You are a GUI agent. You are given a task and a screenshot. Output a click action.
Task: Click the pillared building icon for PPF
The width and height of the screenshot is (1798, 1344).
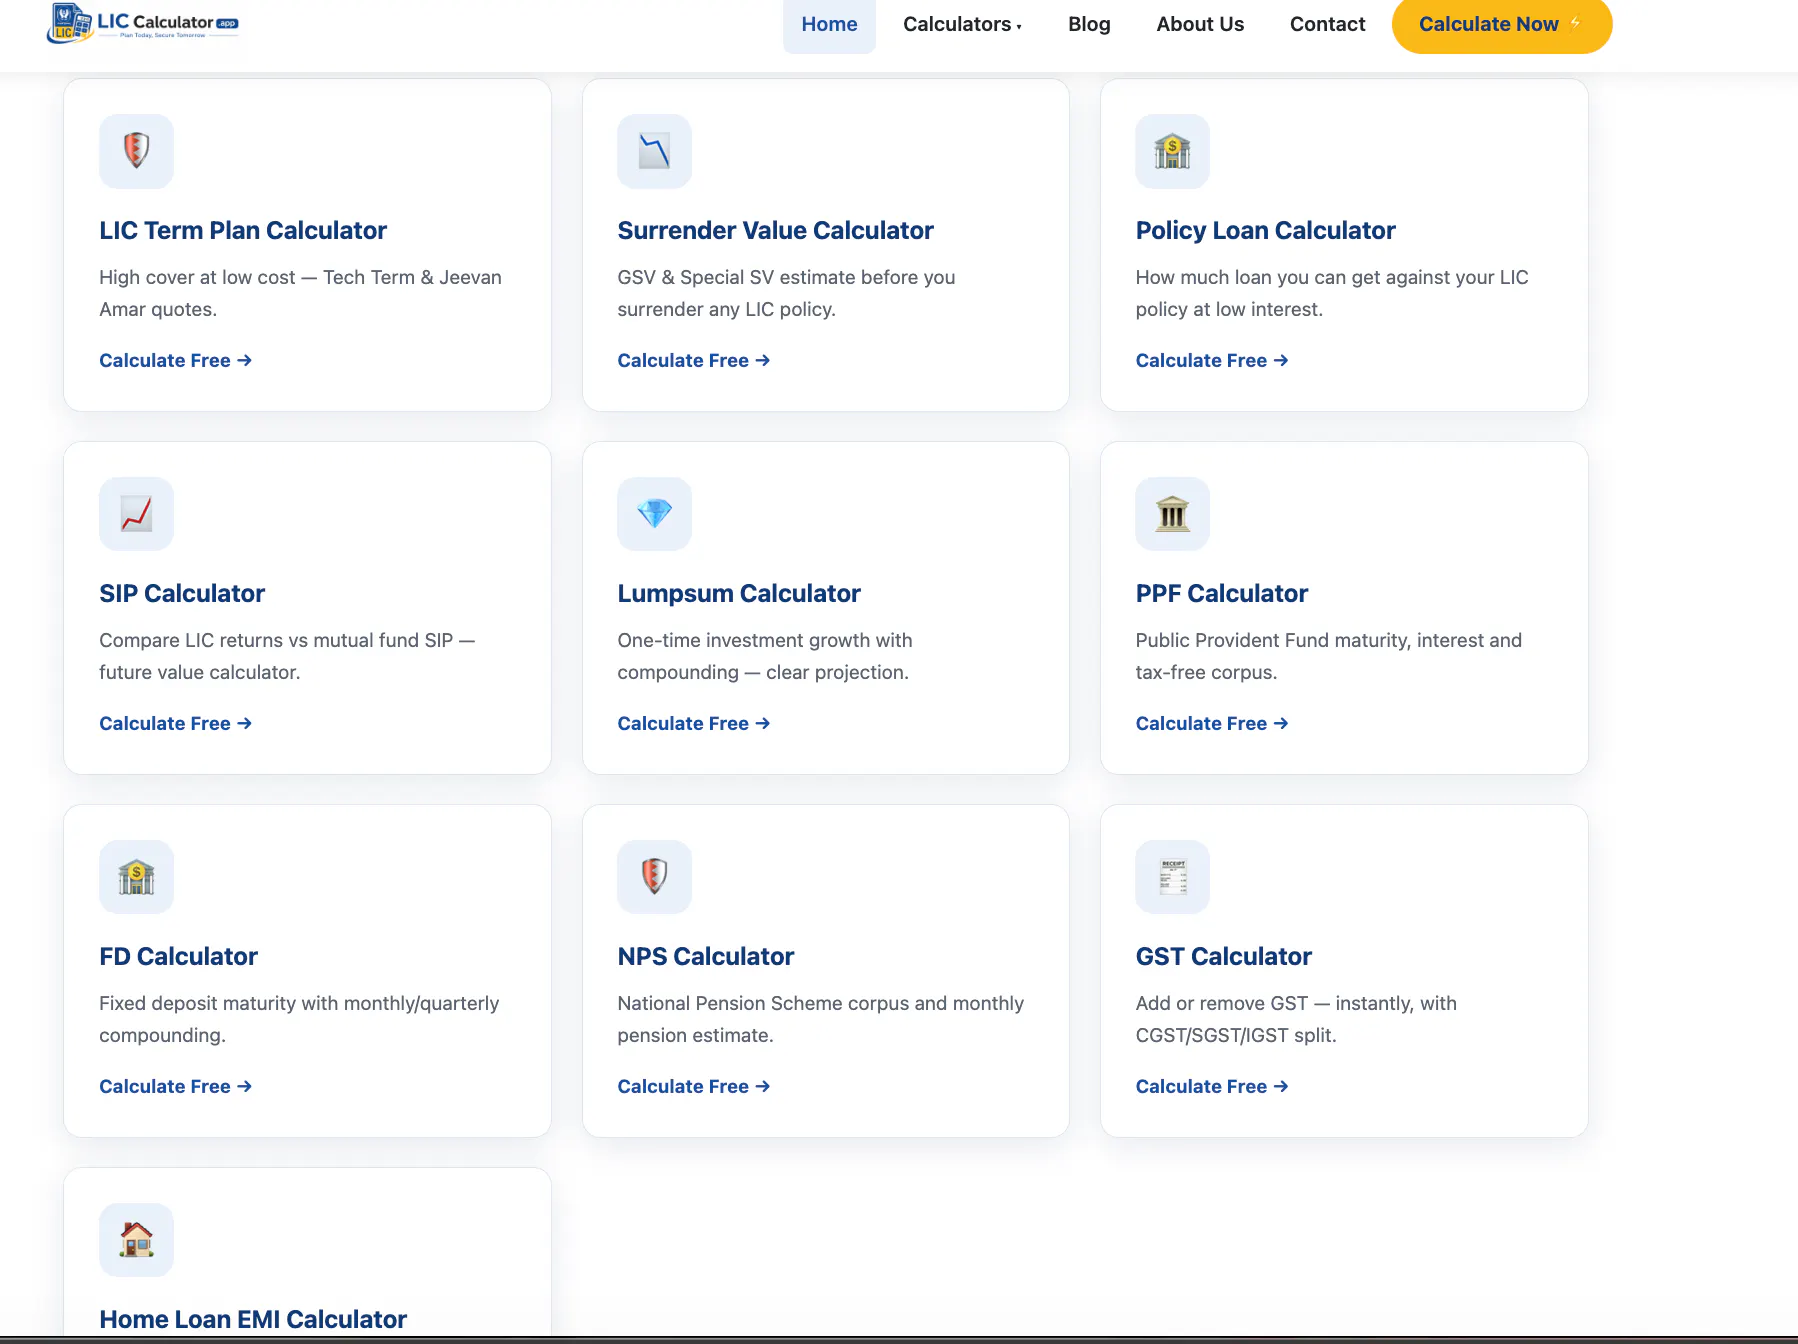1172,514
